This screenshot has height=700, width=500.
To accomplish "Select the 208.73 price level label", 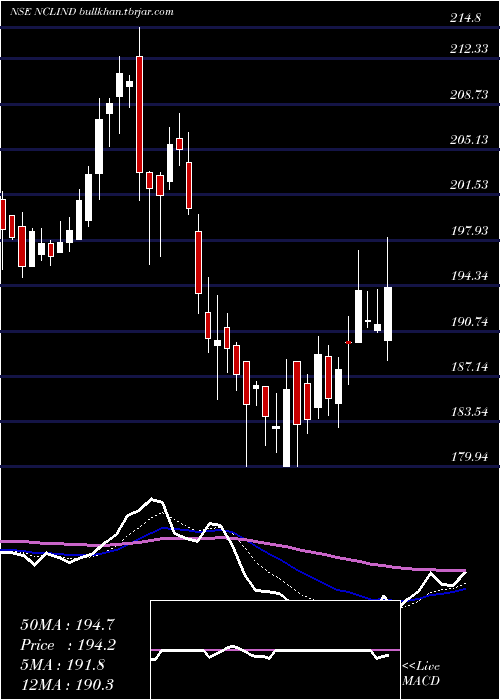I will (x=469, y=94).
